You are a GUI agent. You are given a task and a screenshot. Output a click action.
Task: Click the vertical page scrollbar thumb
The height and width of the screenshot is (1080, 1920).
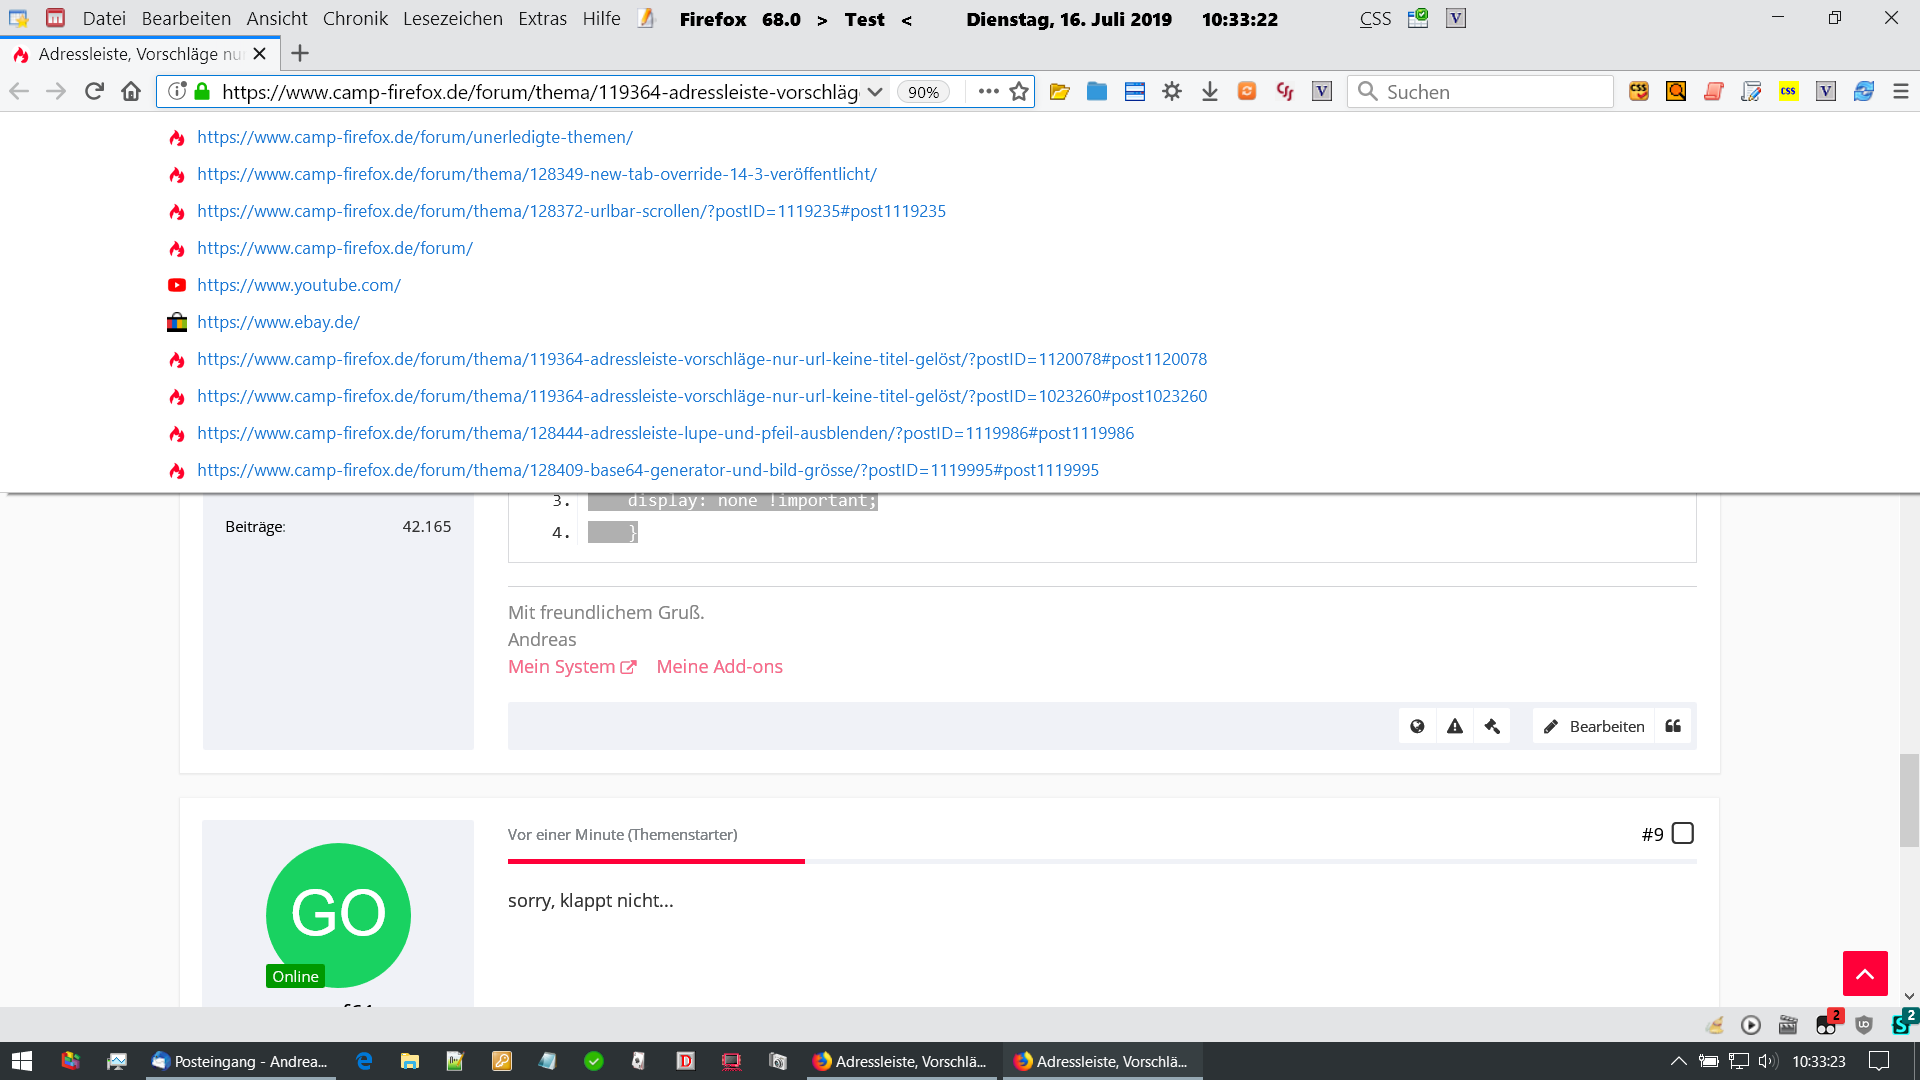pos(1909,800)
